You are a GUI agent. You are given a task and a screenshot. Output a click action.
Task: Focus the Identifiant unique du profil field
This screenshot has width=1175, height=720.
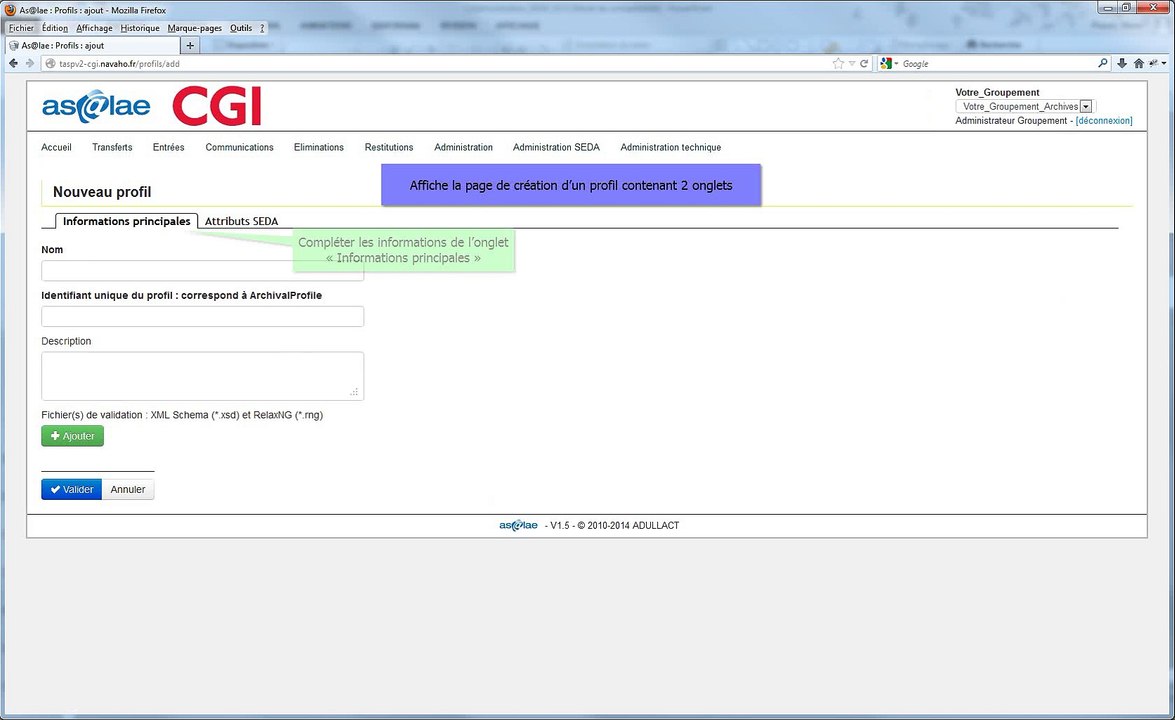[202, 316]
